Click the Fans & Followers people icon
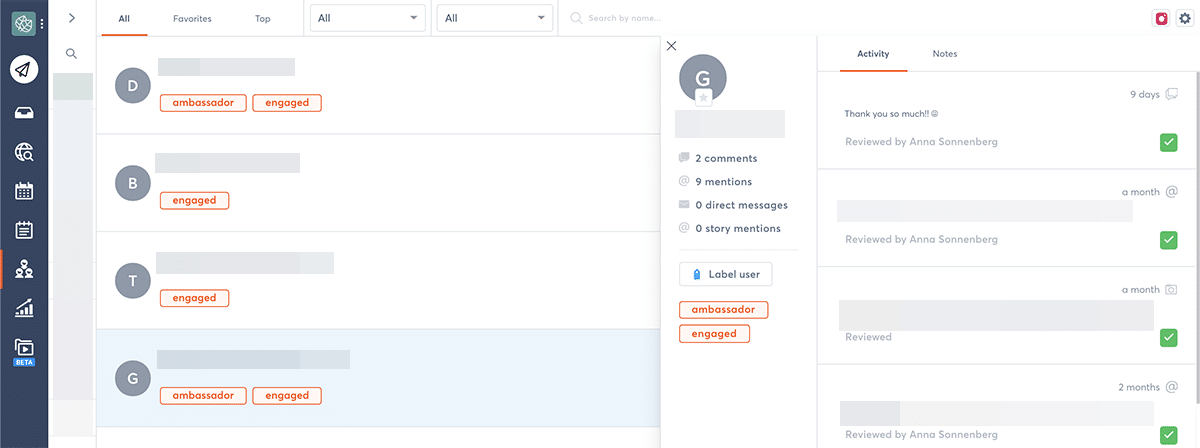 click(24, 269)
